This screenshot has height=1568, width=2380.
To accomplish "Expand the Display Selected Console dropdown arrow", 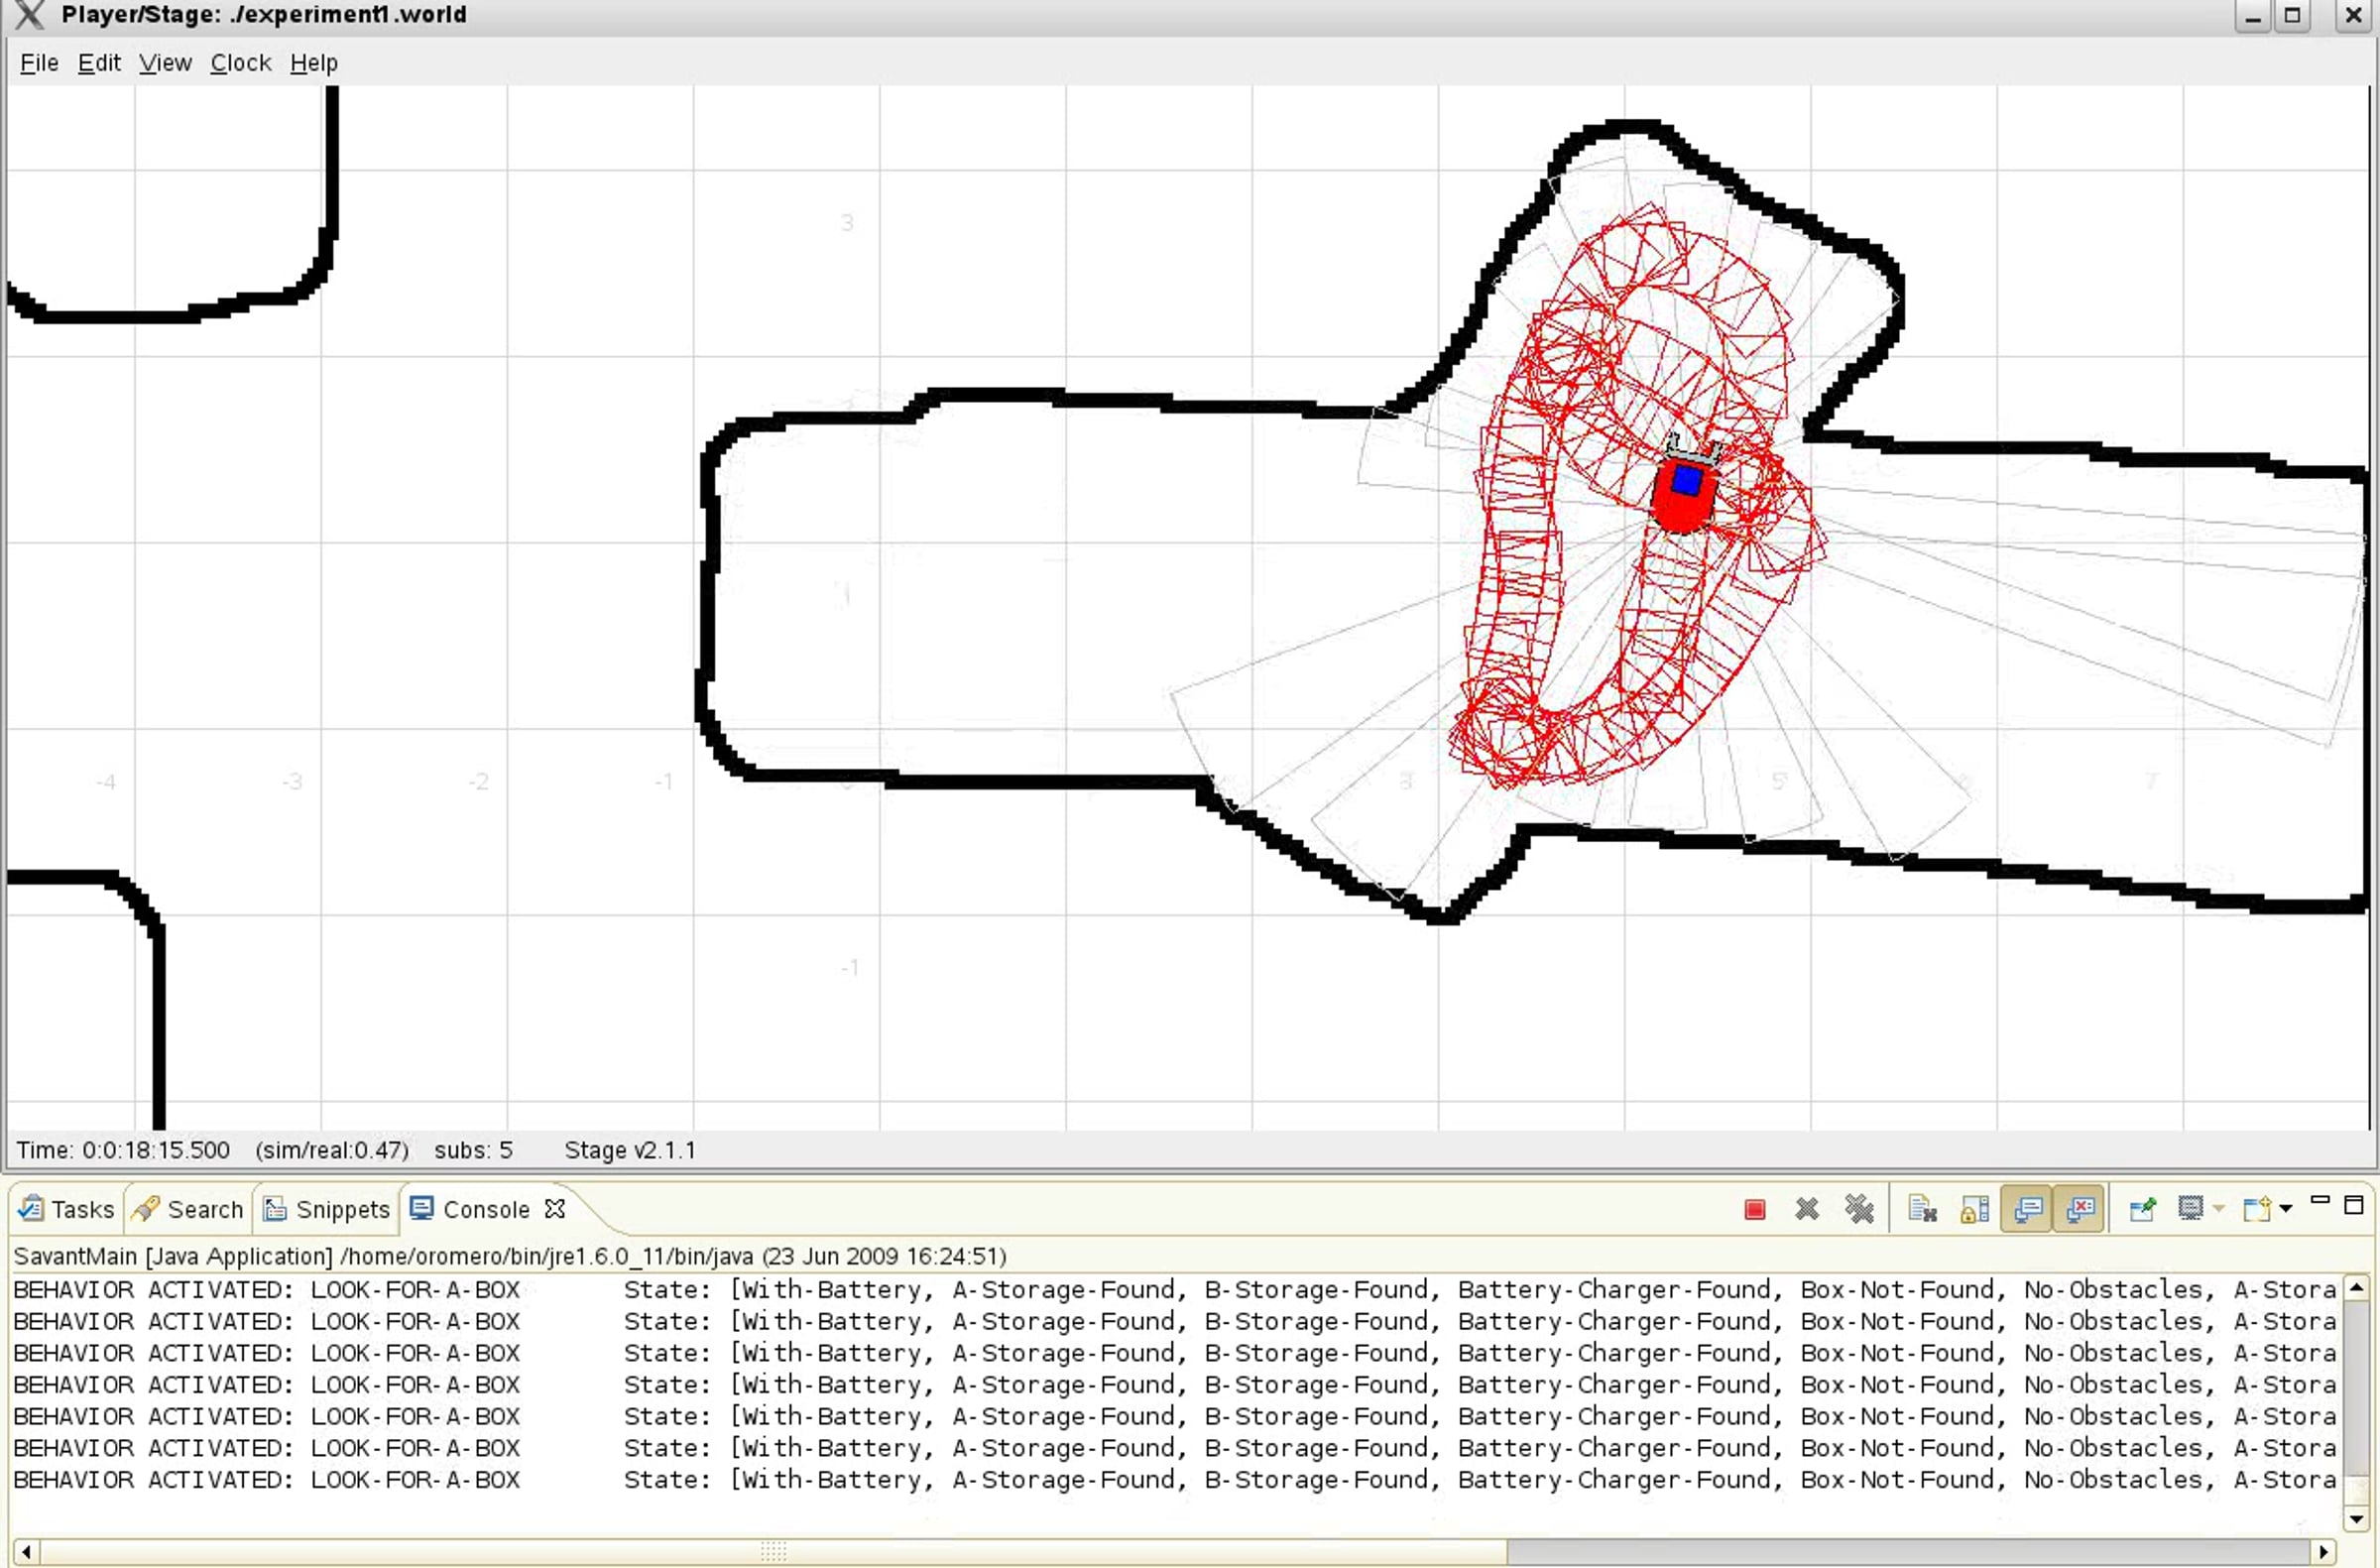I will point(2219,1210).
